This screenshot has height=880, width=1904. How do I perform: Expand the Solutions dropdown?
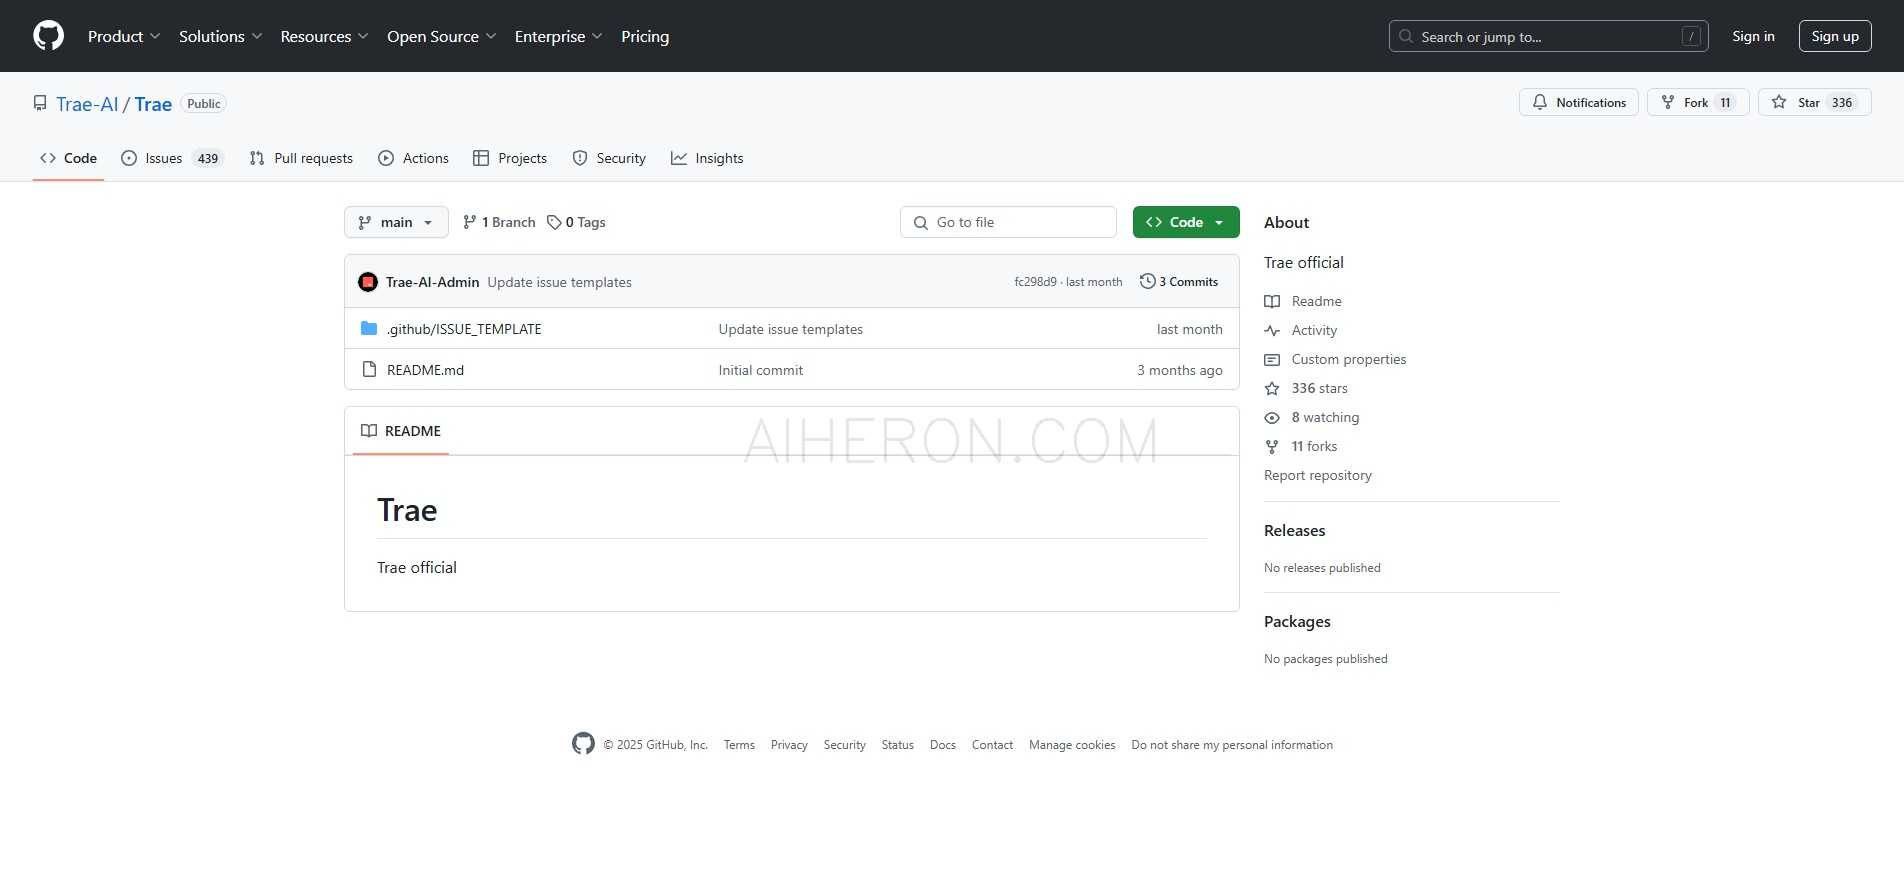coord(220,36)
